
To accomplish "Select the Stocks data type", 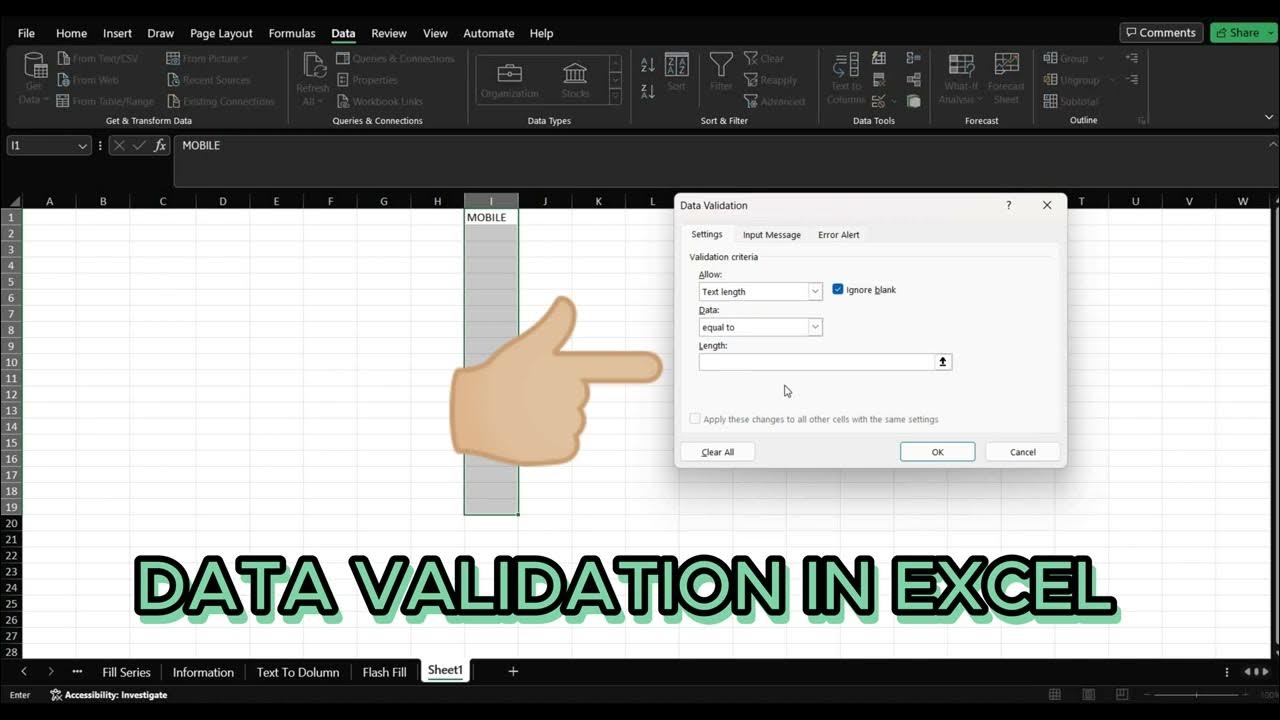I will tap(575, 80).
